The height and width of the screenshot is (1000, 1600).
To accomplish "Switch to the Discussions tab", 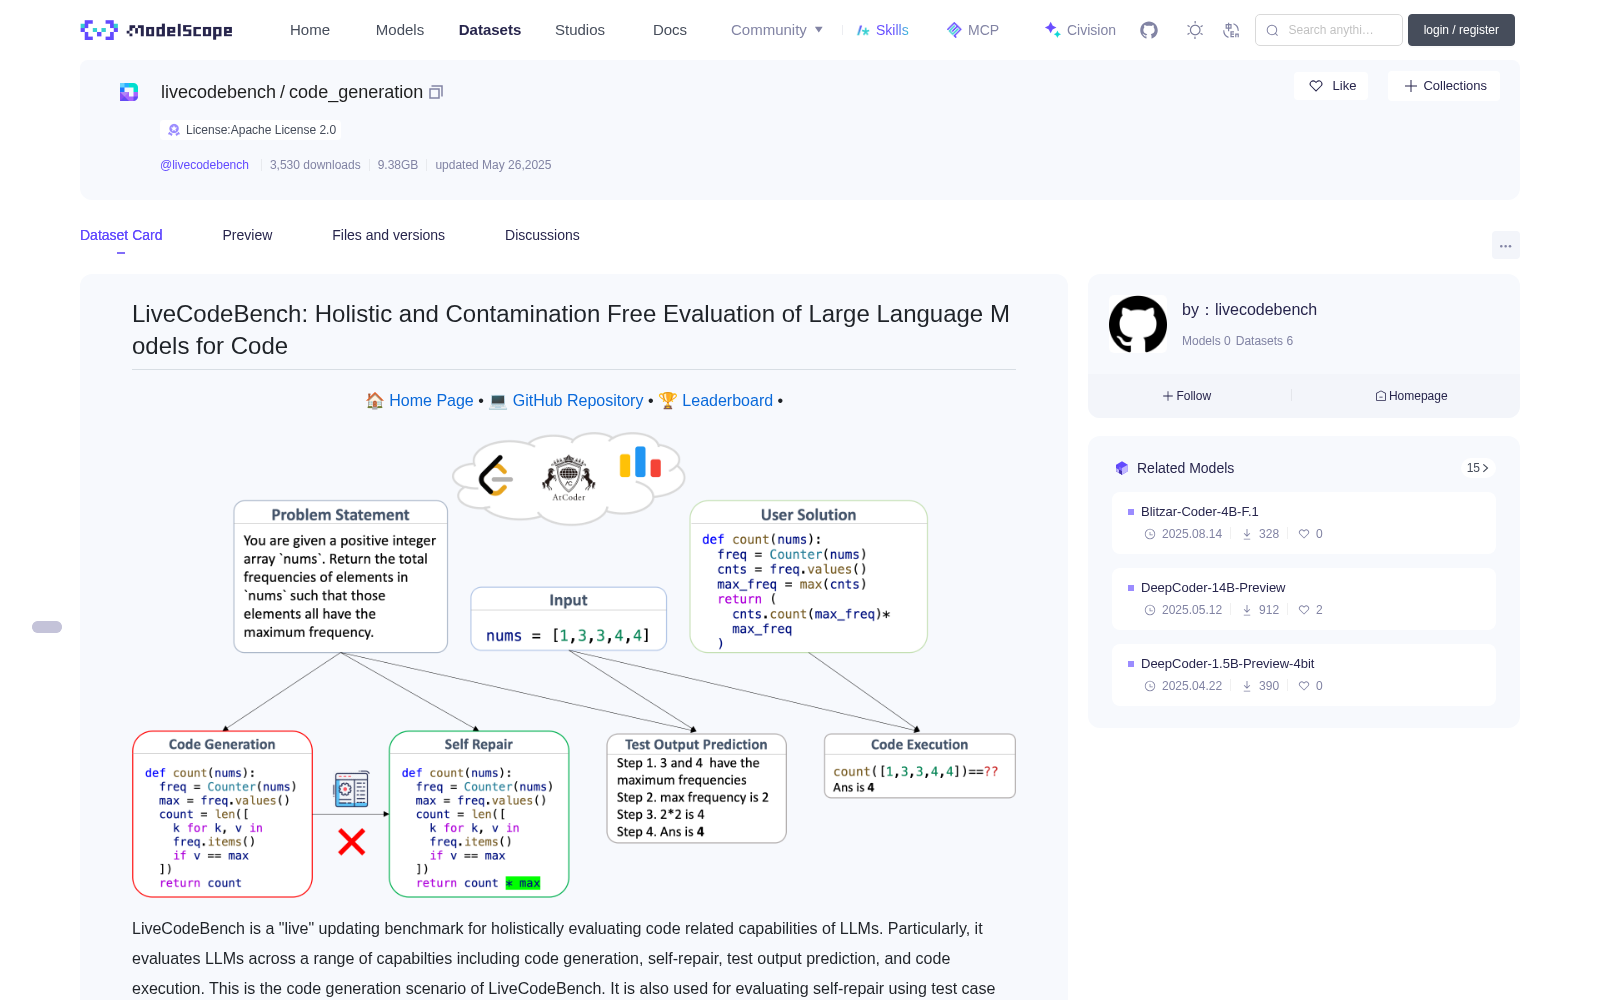I will [x=542, y=235].
